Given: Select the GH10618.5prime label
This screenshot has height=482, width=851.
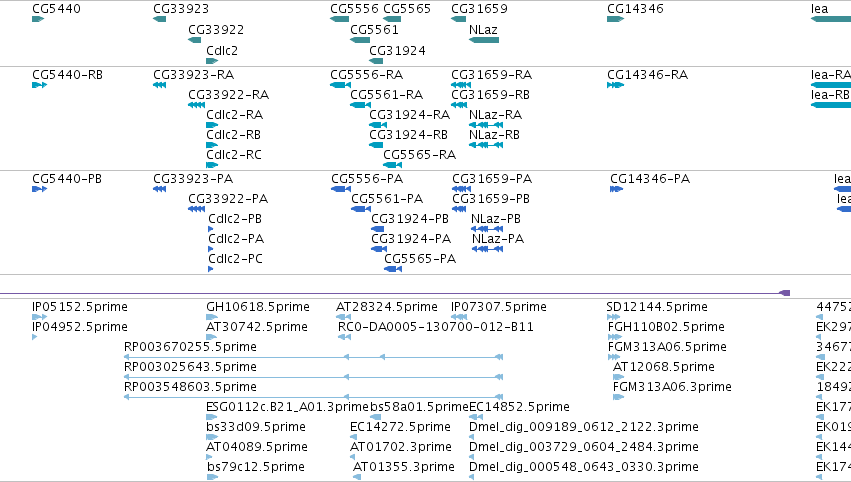Looking at the screenshot, I should tap(258, 307).
